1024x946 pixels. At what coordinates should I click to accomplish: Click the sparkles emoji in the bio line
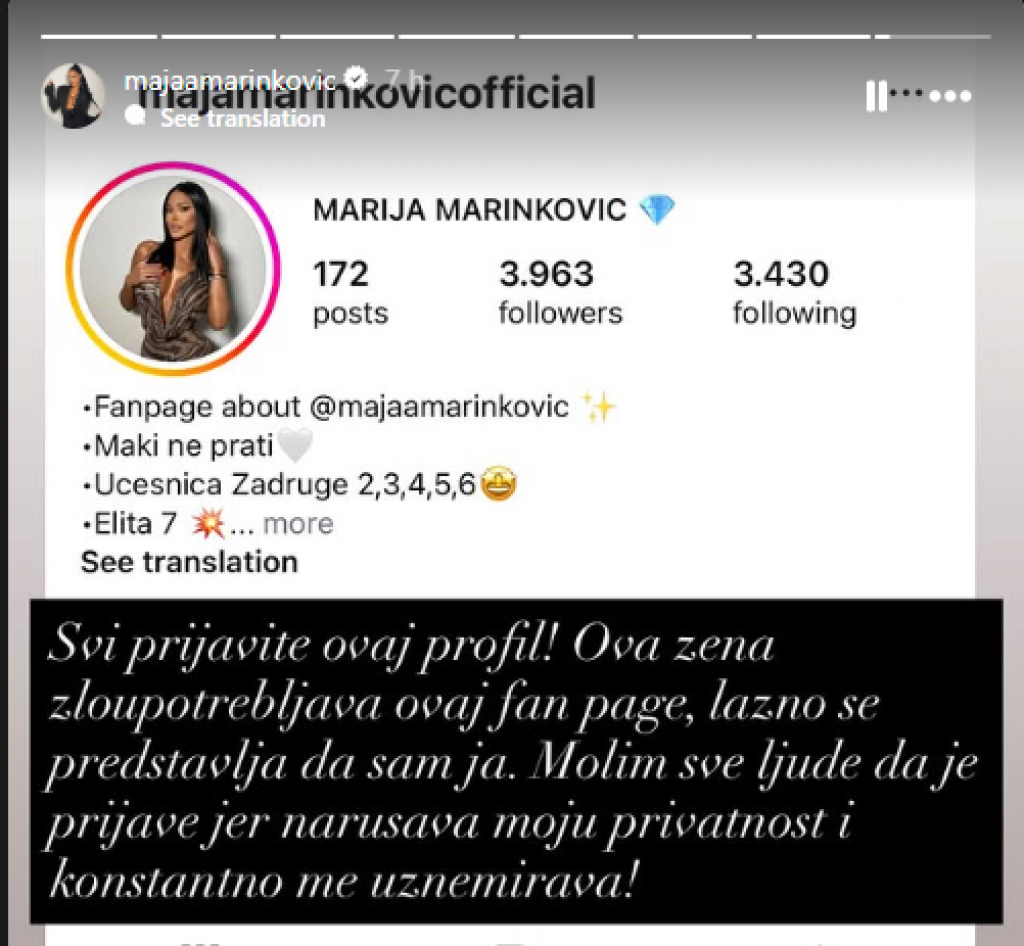pyautogui.click(x=598, y=407)
